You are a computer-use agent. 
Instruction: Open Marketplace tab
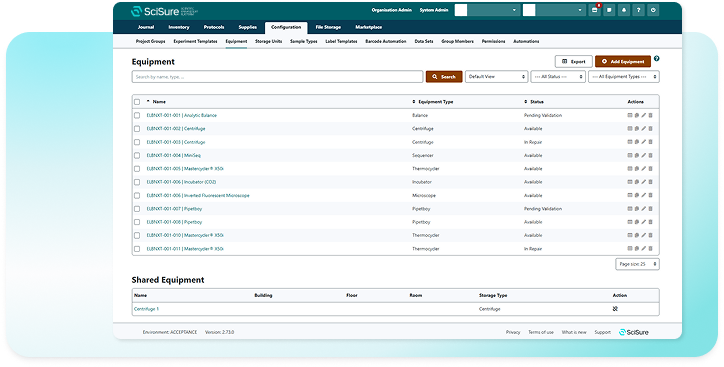click(368, 27)
